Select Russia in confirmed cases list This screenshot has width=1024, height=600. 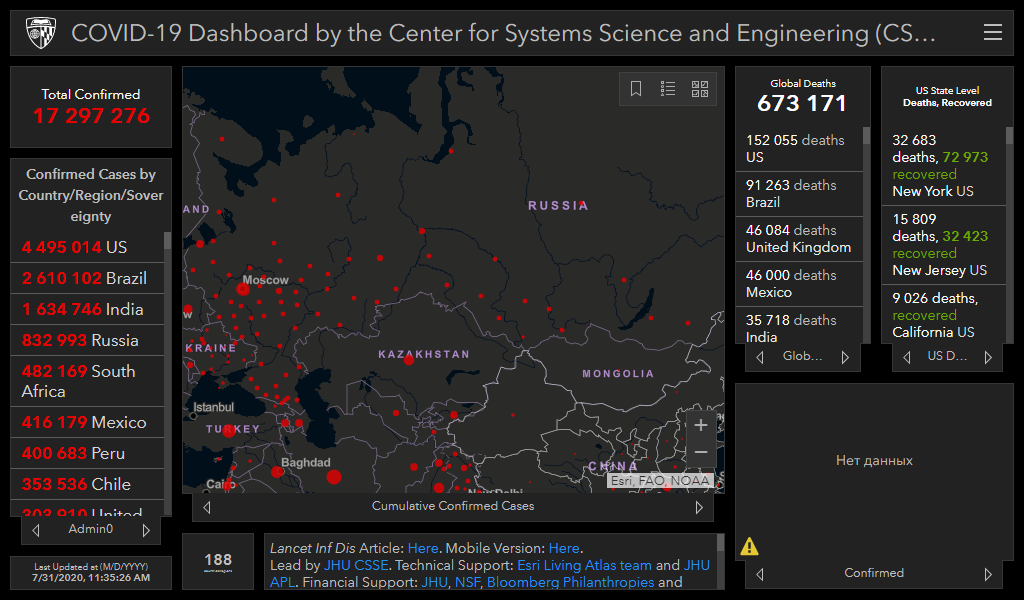pyautogui.click(x=80, y=340)
